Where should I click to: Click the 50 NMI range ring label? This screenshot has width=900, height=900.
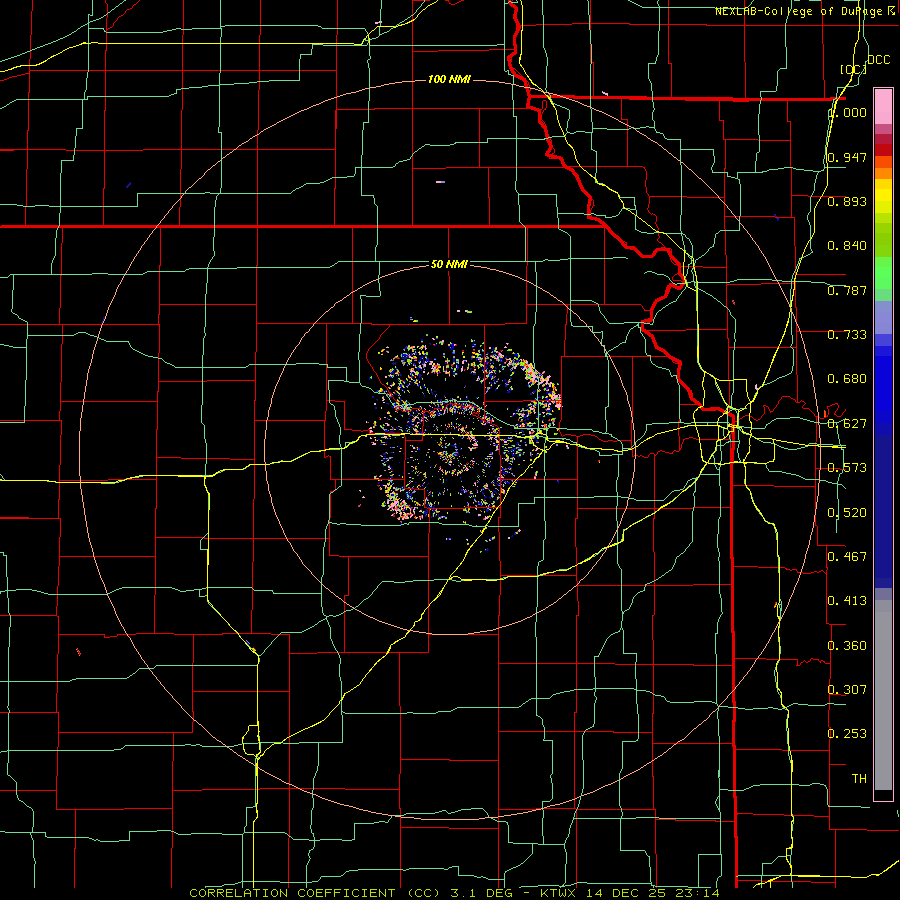pos(449,264)
